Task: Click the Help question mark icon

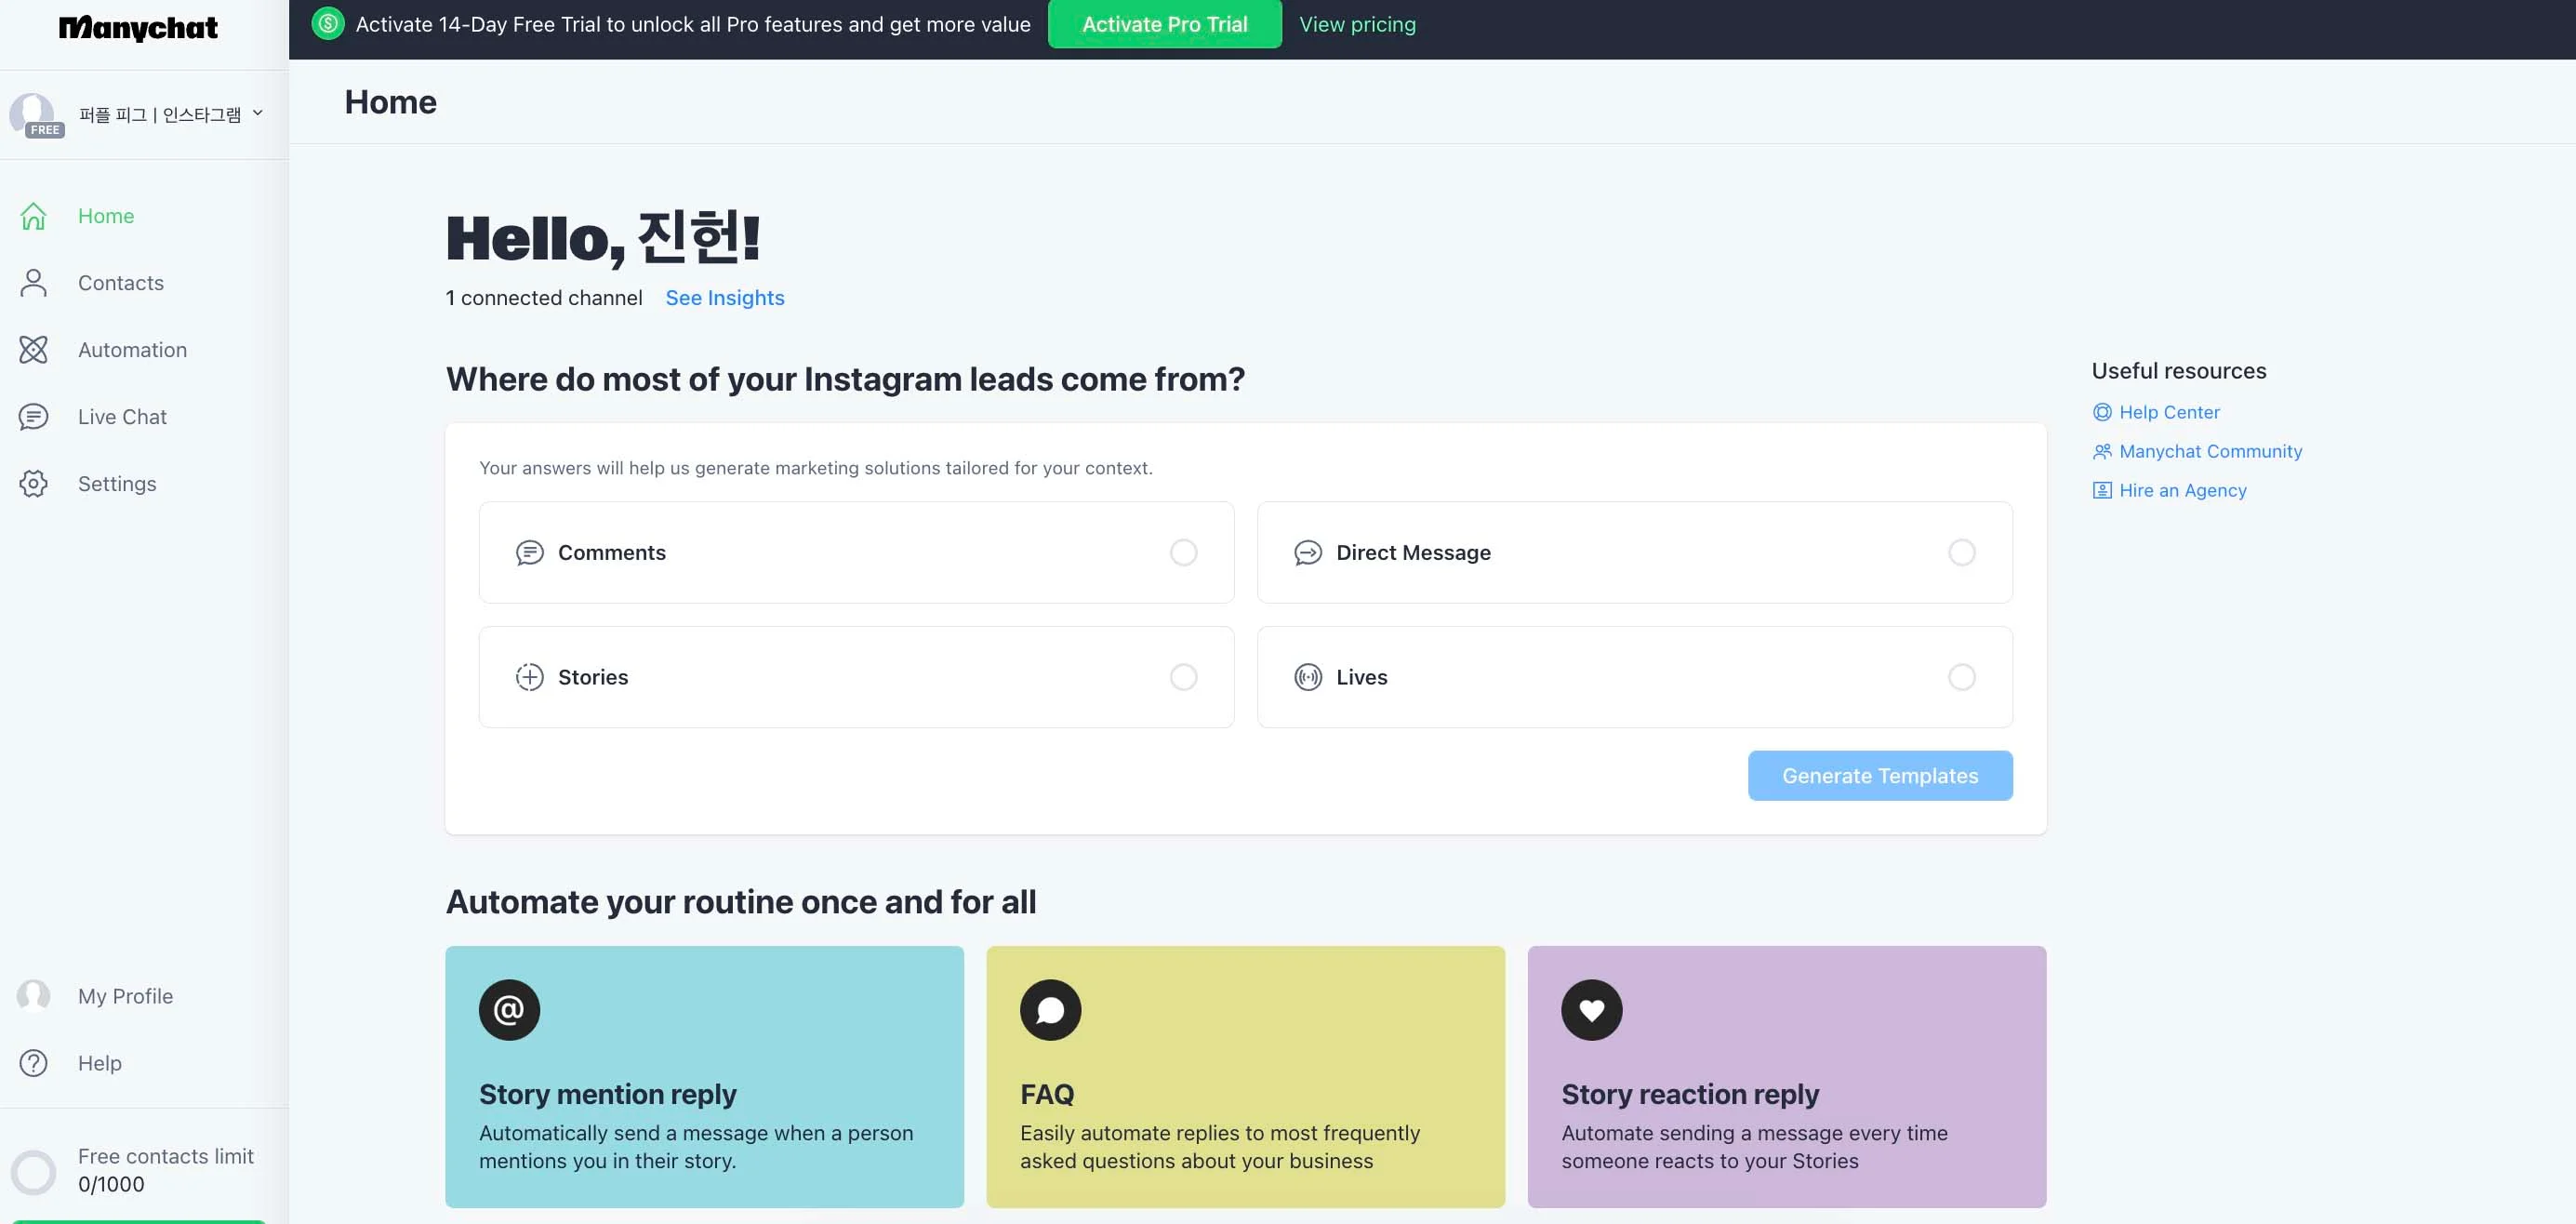Action: coord(33,1063)
